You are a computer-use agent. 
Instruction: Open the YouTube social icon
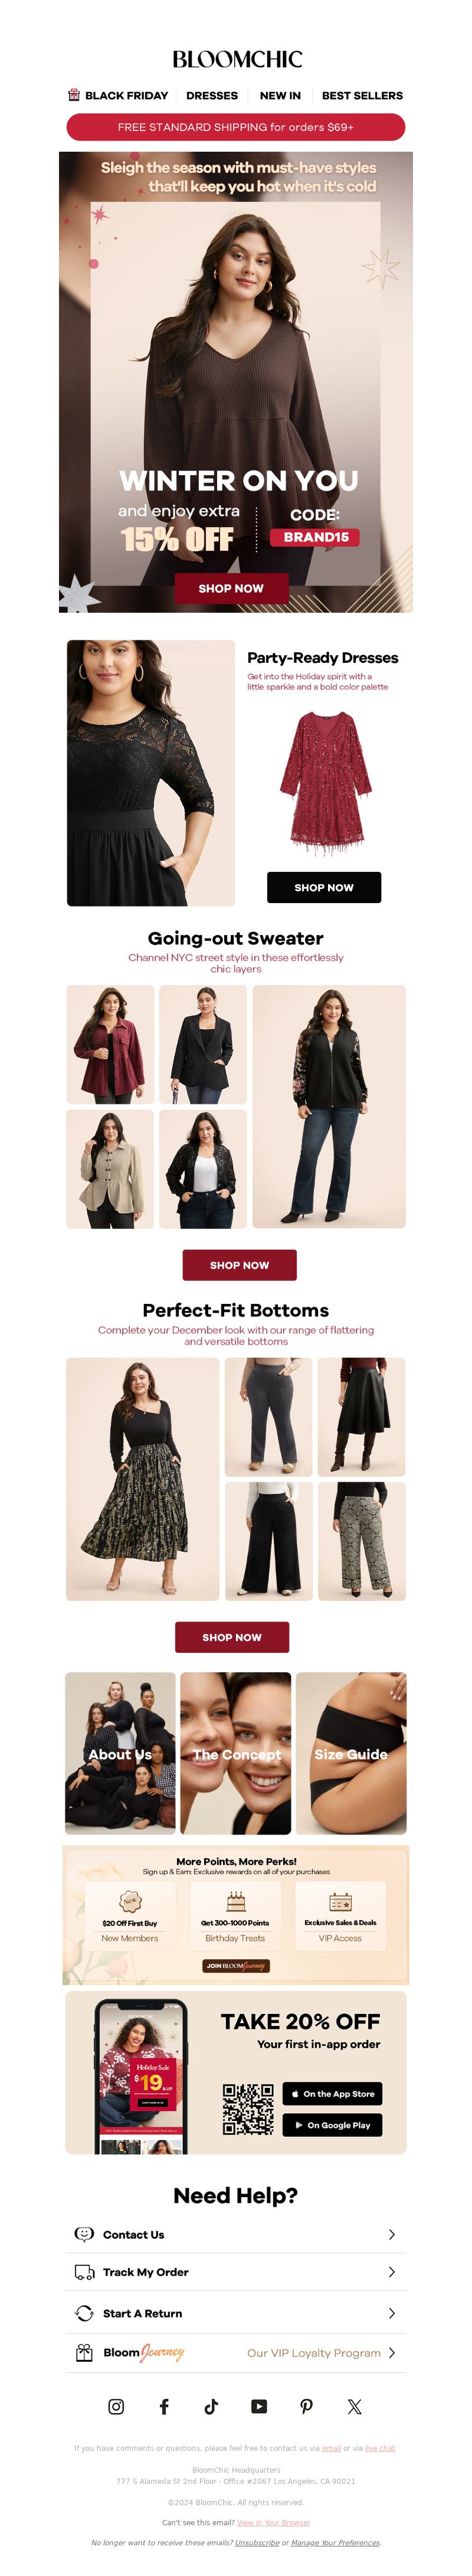(259, 2406)
